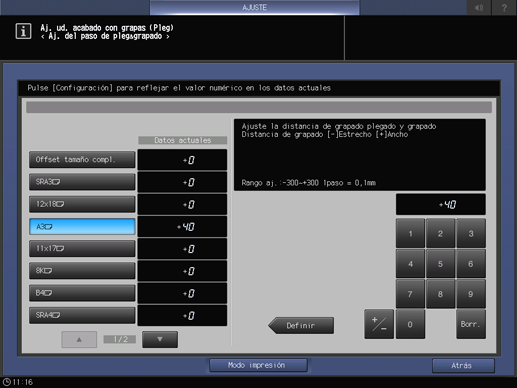The width and height of the screenshot is (517, 388).
Task: Click 8K current data value +0
Action: pyautogui.click(x=182, y=271)
